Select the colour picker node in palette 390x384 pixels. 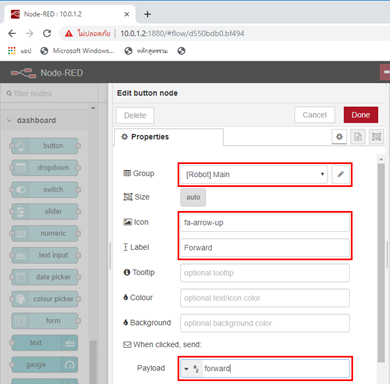[x=45, y=299]
